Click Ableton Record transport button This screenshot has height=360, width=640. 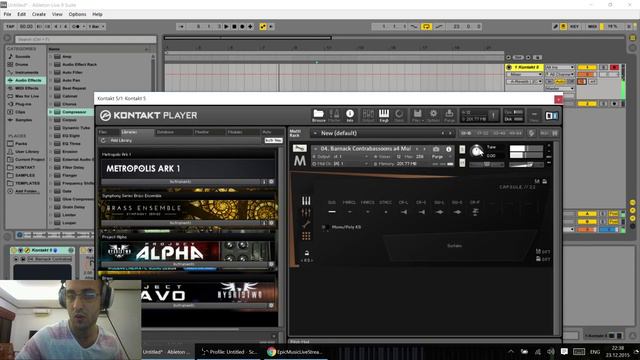[242, 27]
